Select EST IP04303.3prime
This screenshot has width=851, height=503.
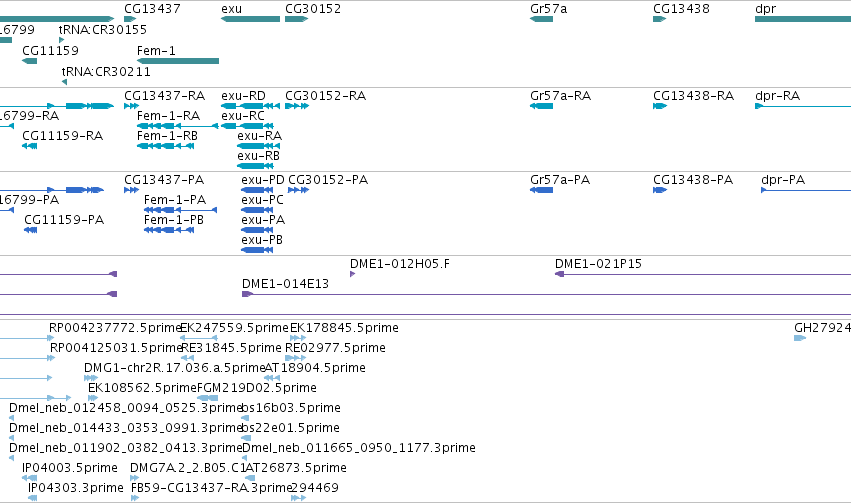pyautogui.click(x=75, y=489)
